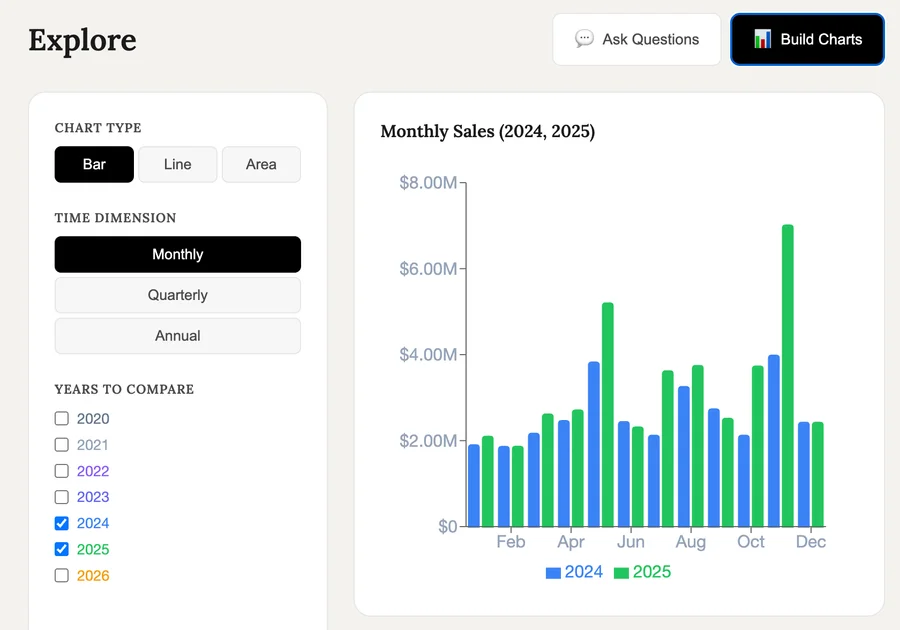The height and width of the screenshot is (630, 900).
Task: Click the speech bubble icon on Ask Questions
Action: [583, 39]
